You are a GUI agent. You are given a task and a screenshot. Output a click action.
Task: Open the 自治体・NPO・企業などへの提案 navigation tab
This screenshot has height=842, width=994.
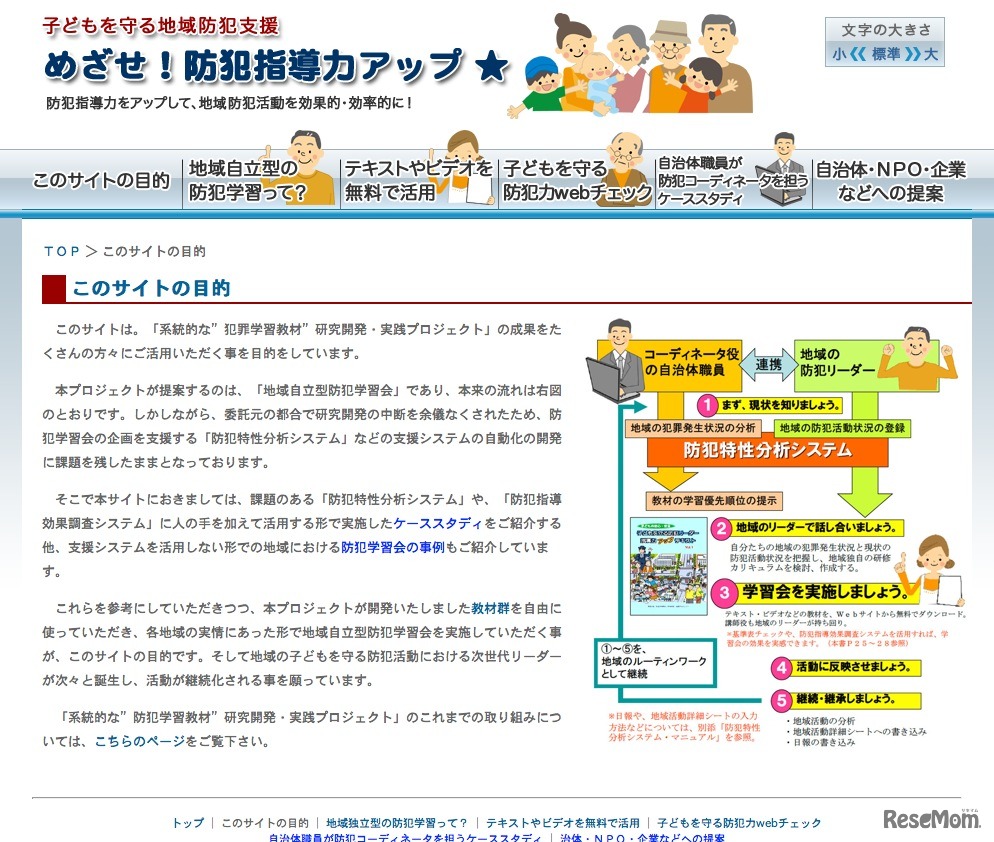tap(891, 180)
